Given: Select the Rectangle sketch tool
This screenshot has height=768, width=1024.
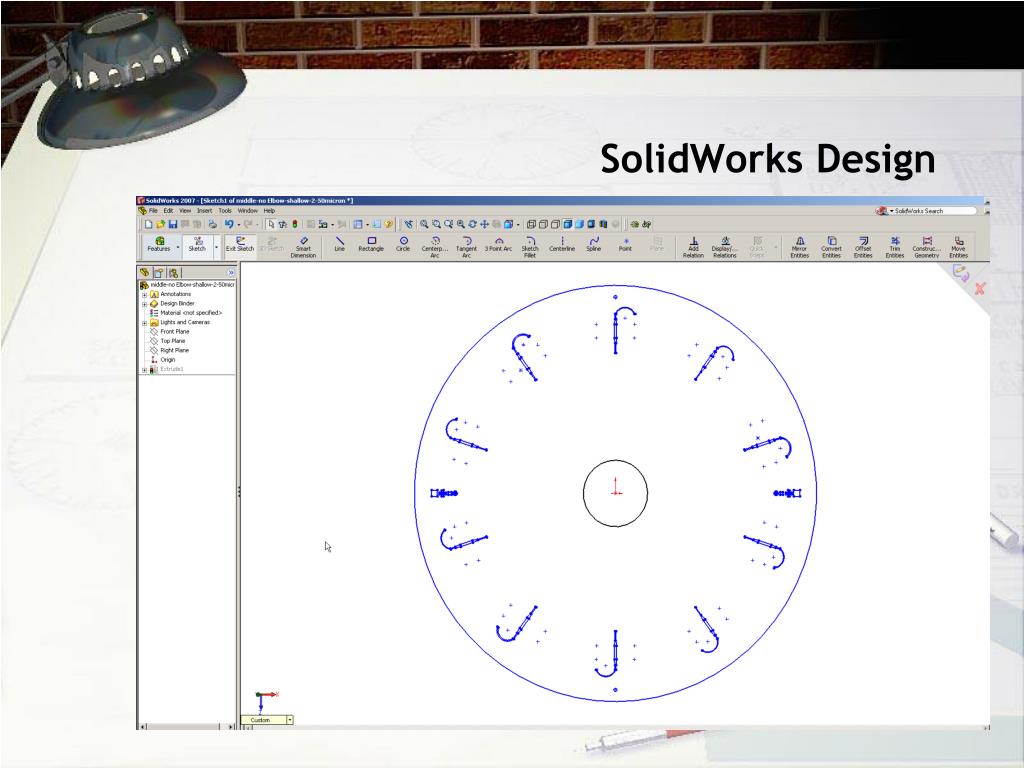Looking at the screenshot, I should pos(371,244).
